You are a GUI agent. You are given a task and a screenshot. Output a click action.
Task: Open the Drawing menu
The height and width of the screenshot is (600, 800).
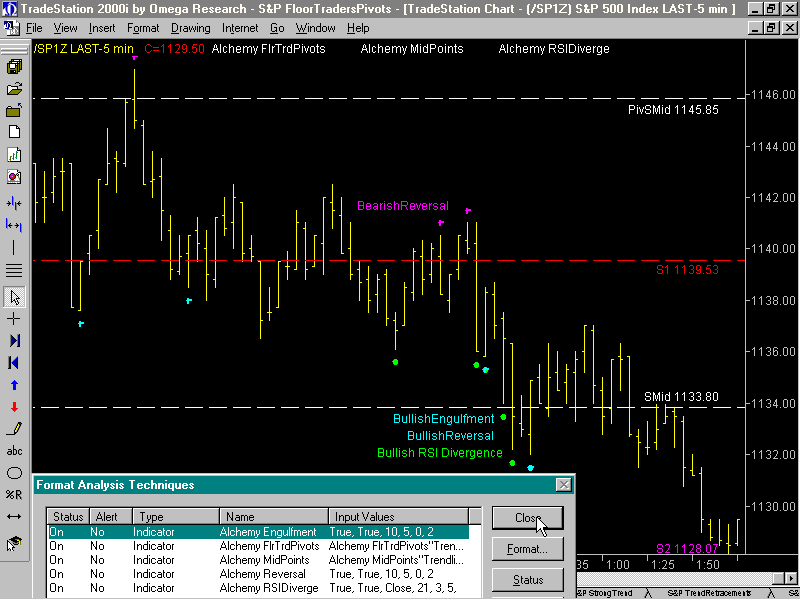191,28
